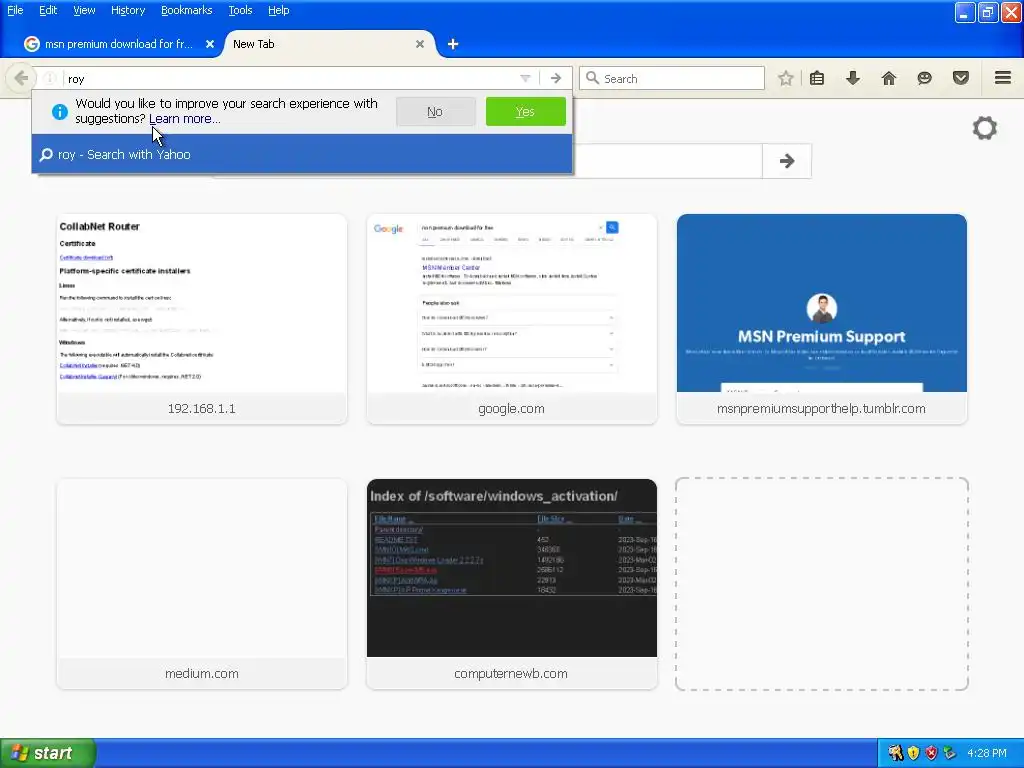Image resolution: width=1024 pixels, height=768 pixels.
Task: Open the google.com tile
Action: (x=511, y=319)
